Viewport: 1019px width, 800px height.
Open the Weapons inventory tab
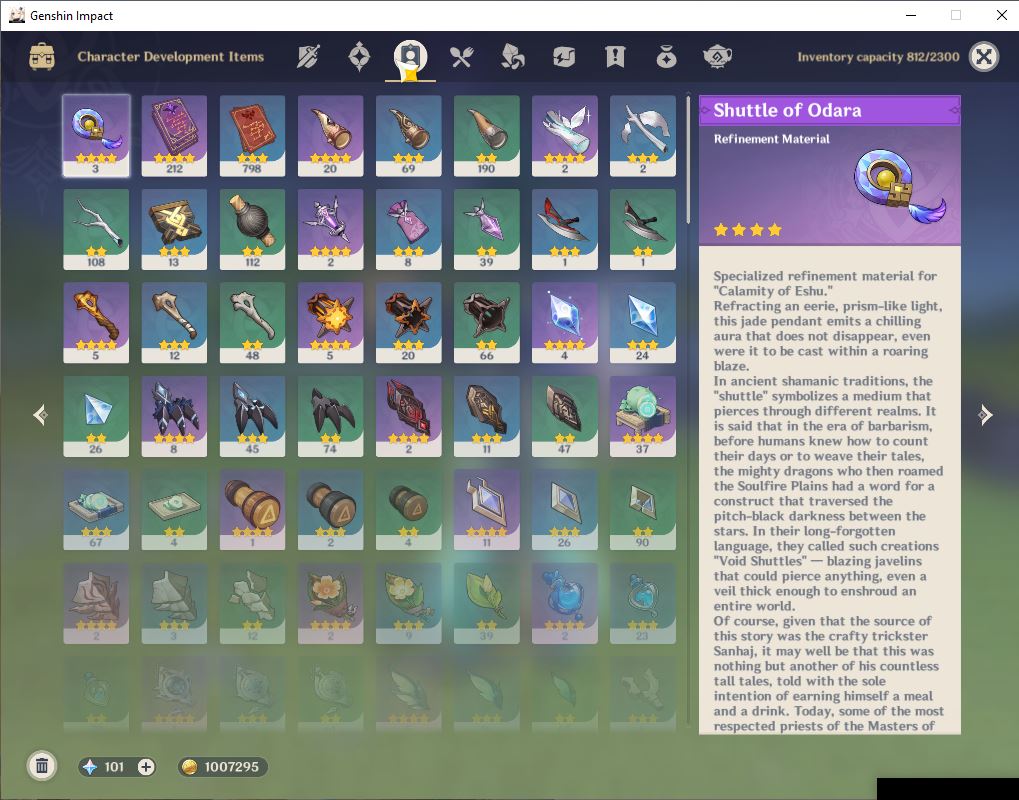[308, 57]
